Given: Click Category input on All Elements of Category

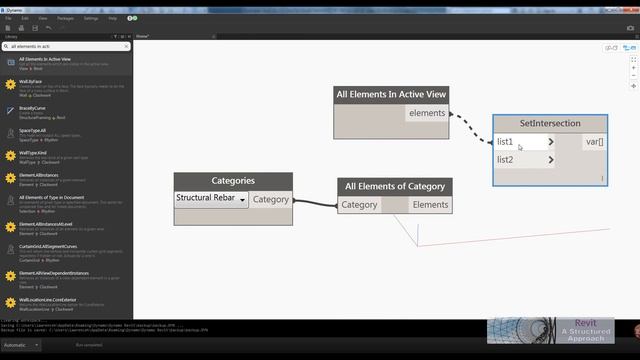Looking at the screenshot, I should point(359,204).
